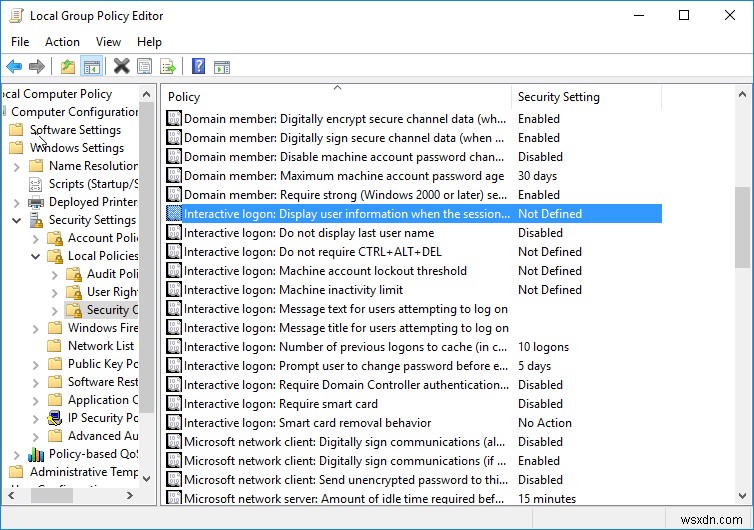Click the IP Security Policies icon

pyautogui.click(x=54, y=418)
